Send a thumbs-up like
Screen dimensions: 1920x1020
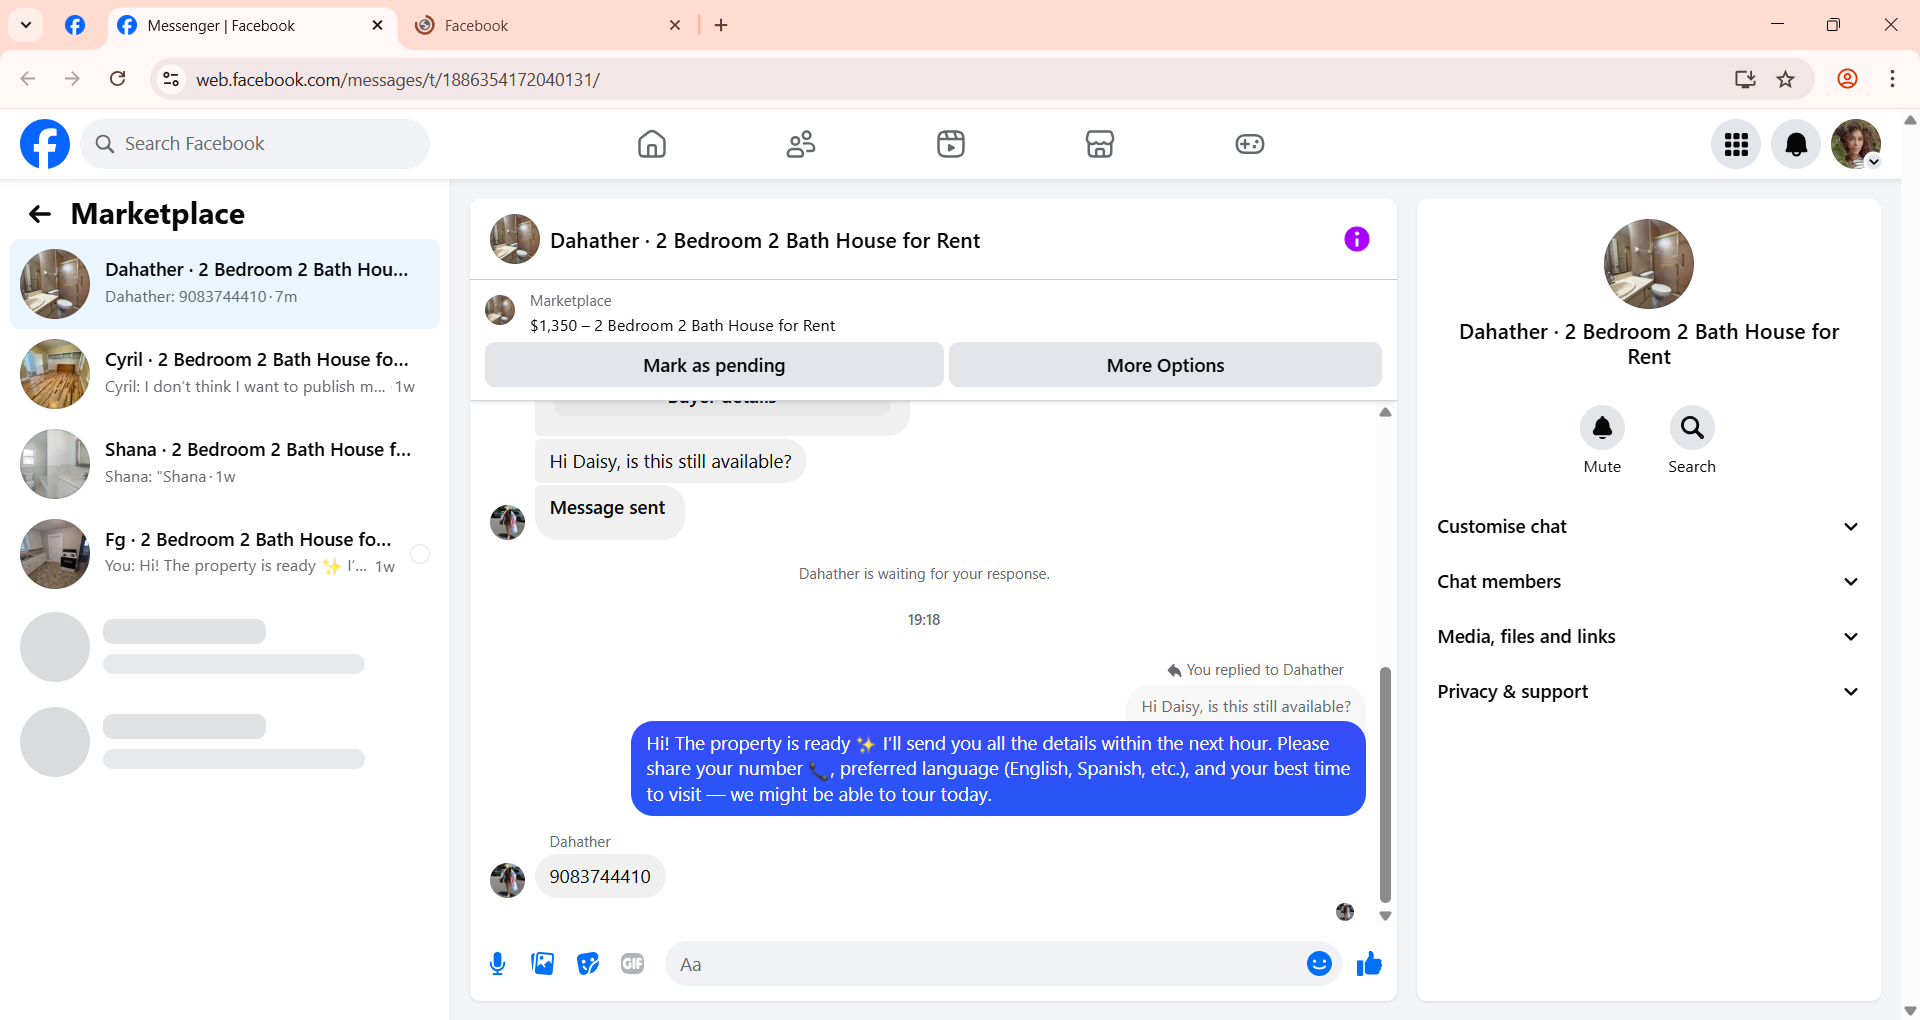pyautogui.click(x=1369, y=964)
